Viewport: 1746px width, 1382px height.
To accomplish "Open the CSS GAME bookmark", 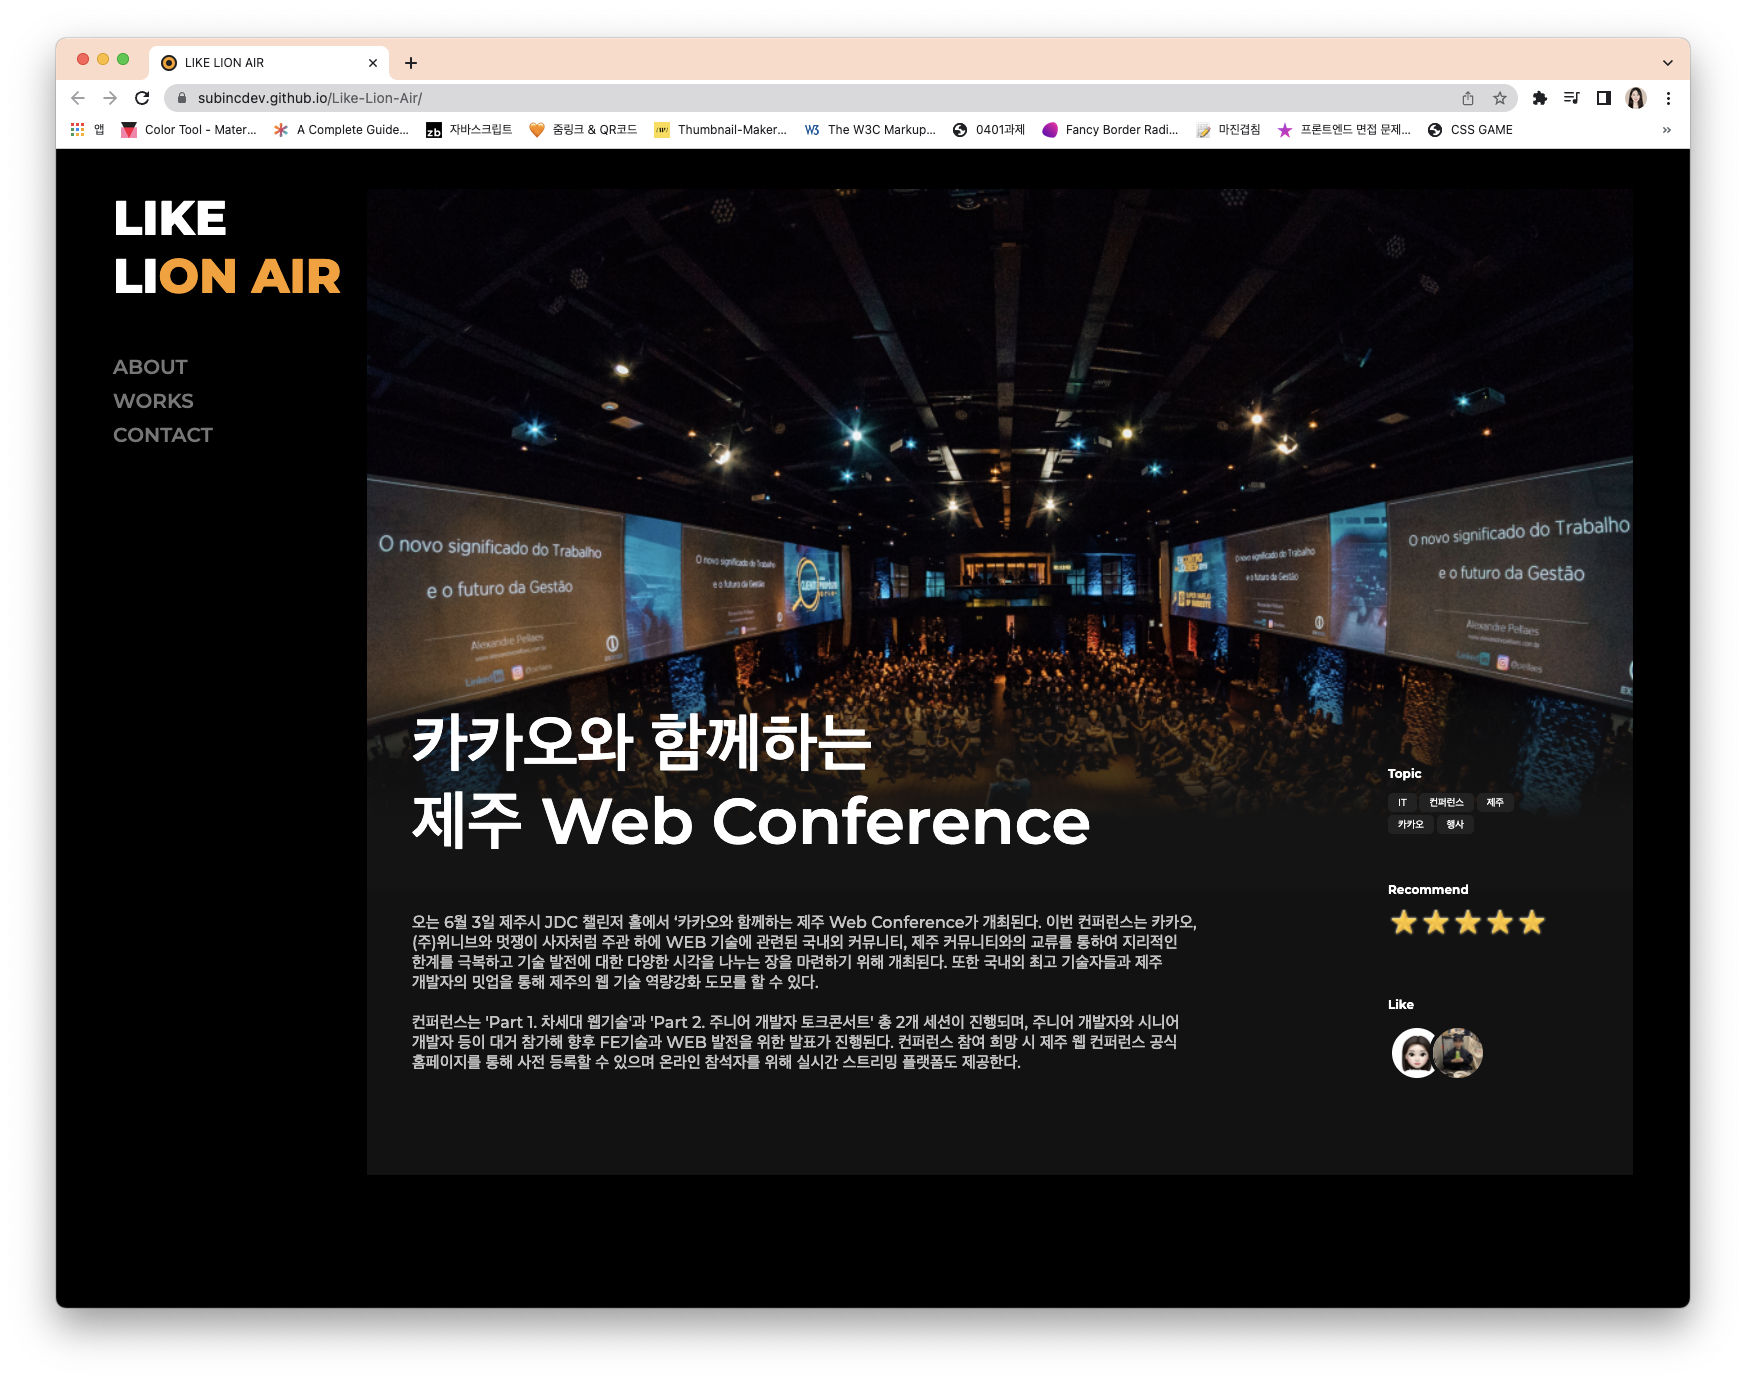I will [1470, 130].
